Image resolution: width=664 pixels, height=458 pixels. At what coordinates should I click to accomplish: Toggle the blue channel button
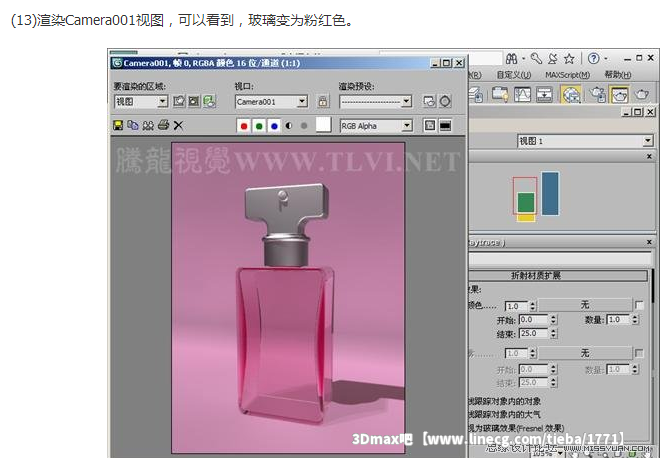(274, 126)
